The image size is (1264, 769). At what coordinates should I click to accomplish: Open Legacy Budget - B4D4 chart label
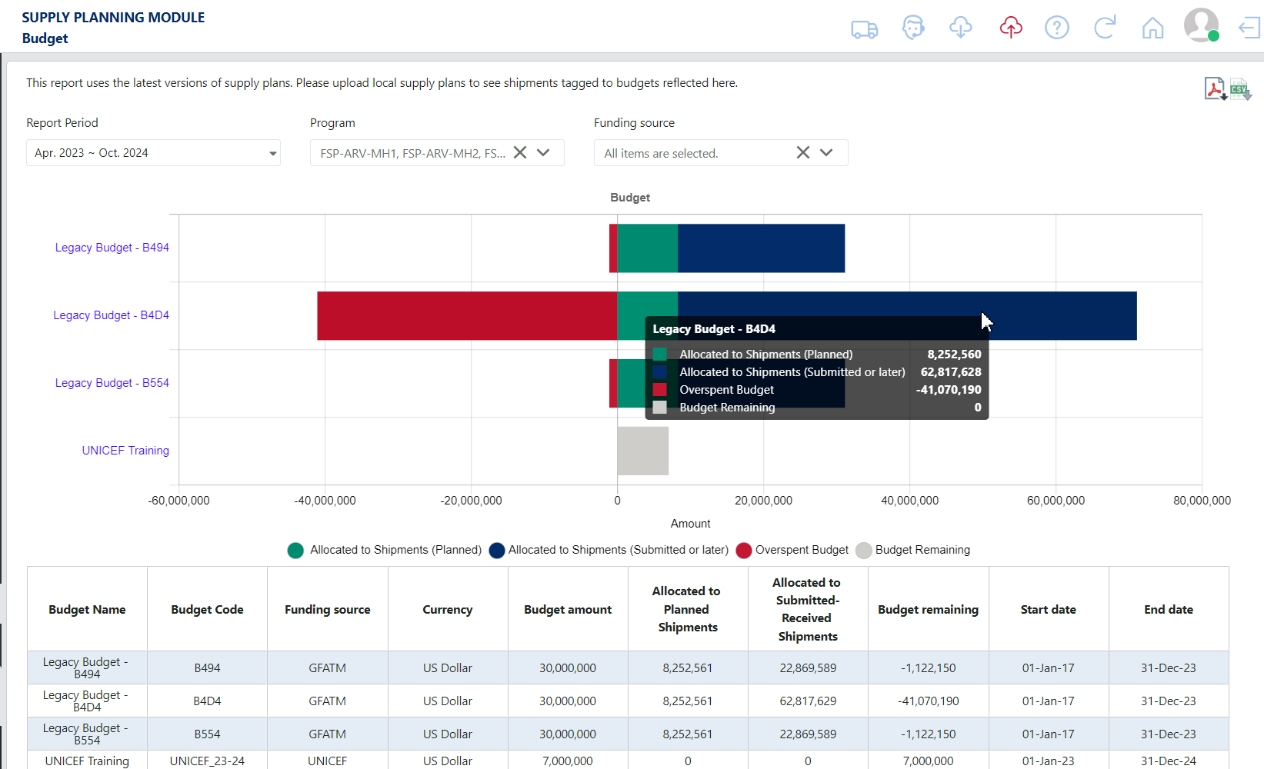point(111,315)
